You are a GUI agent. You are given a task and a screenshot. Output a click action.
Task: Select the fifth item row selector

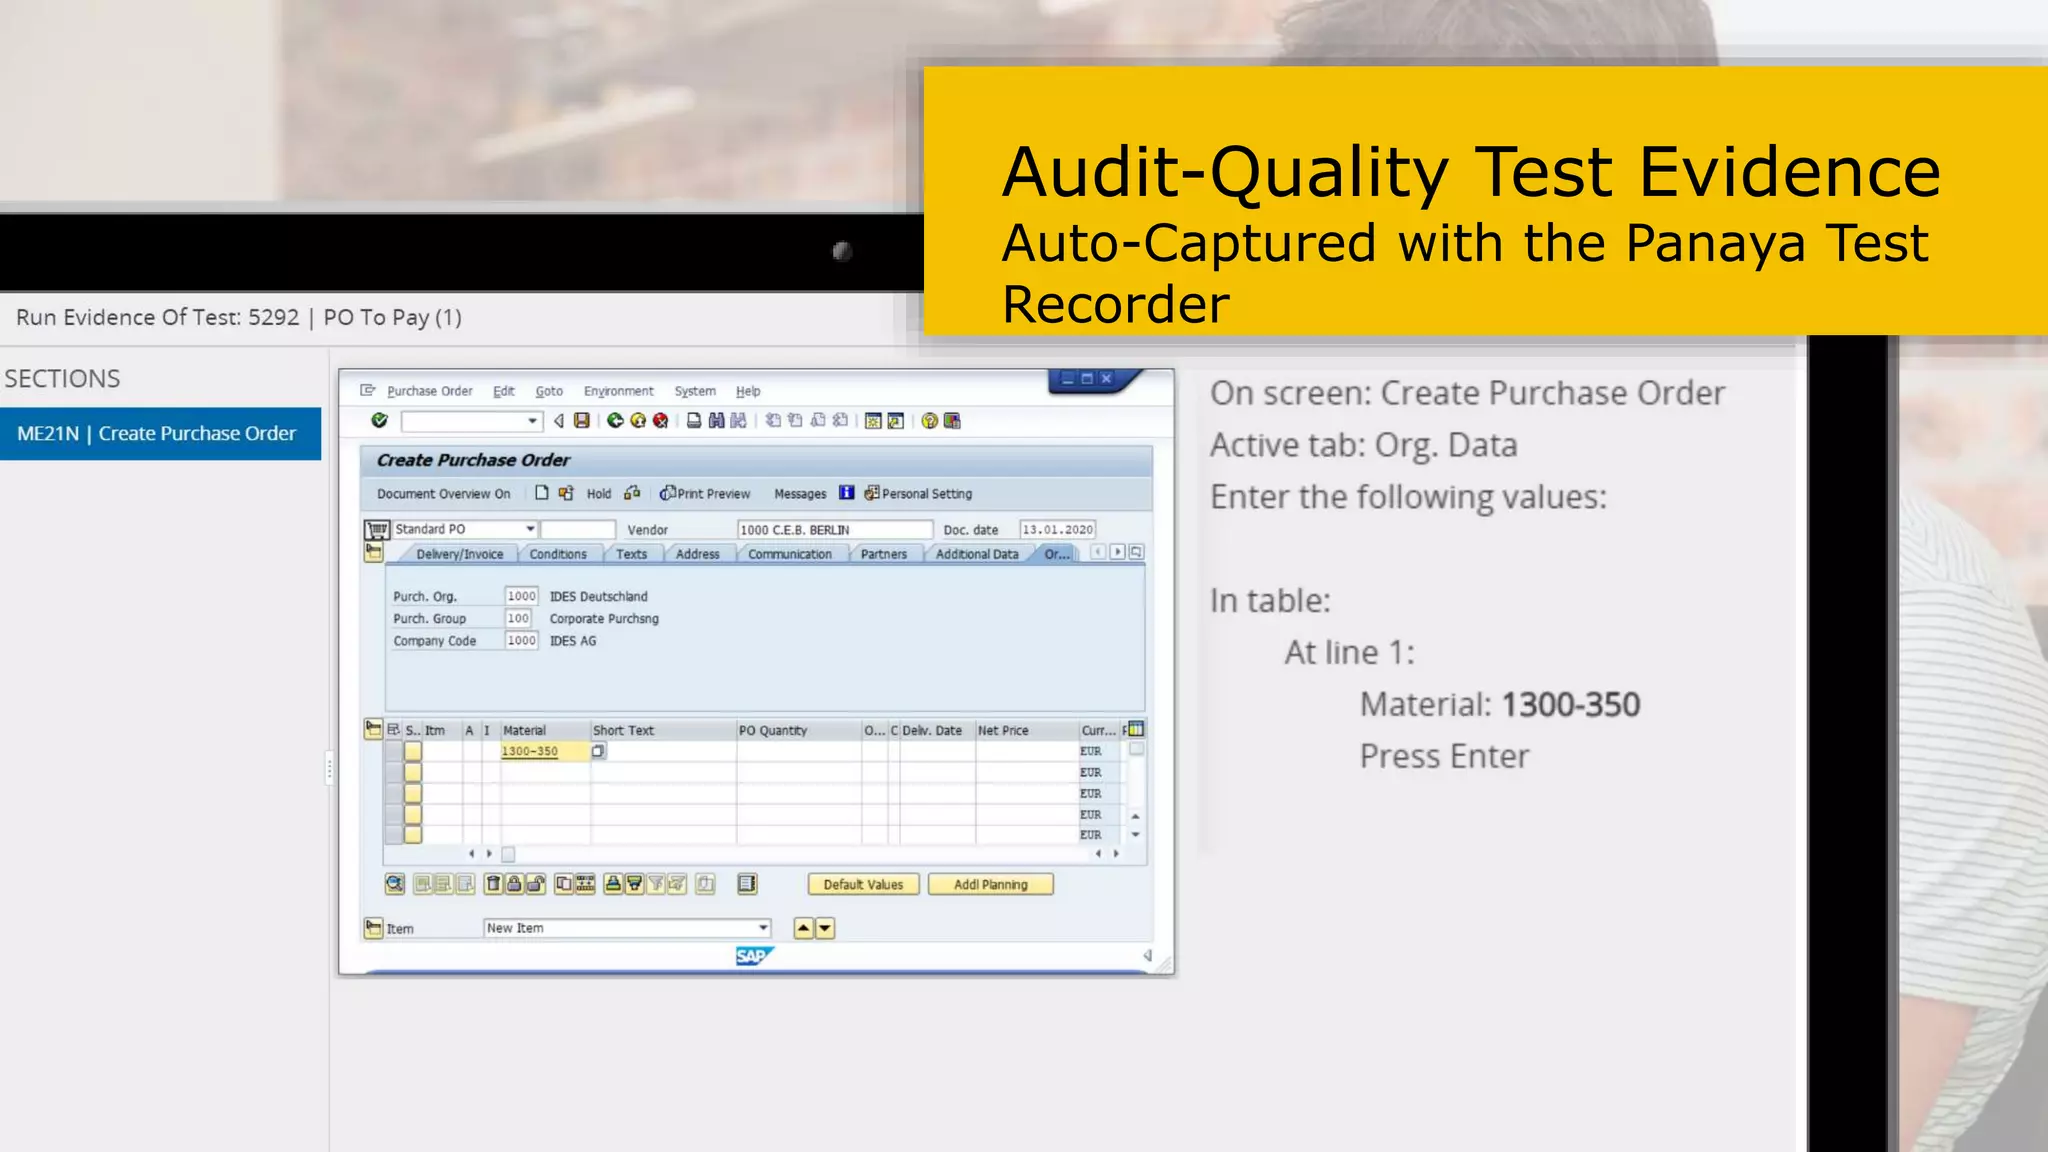413,834
